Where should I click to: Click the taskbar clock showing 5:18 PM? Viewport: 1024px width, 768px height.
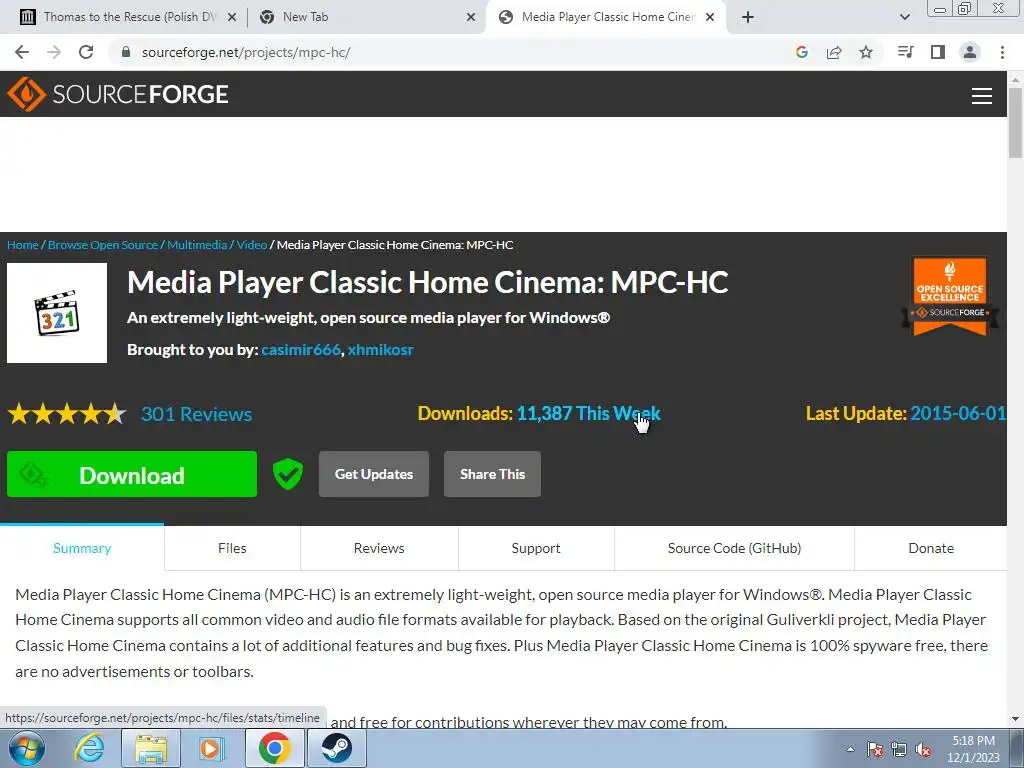973,749
